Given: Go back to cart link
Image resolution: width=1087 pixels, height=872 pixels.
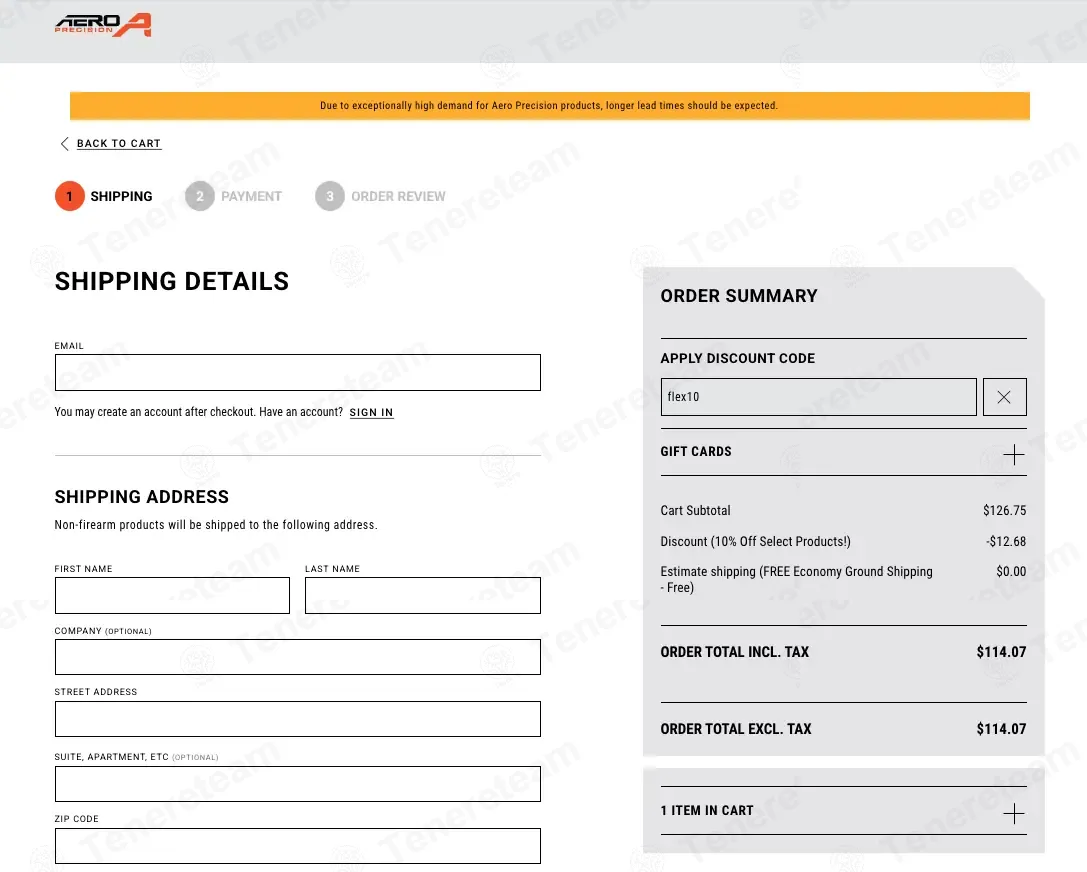Looking at the screenshot, I should pyautogui.click(x=118, y=144).
